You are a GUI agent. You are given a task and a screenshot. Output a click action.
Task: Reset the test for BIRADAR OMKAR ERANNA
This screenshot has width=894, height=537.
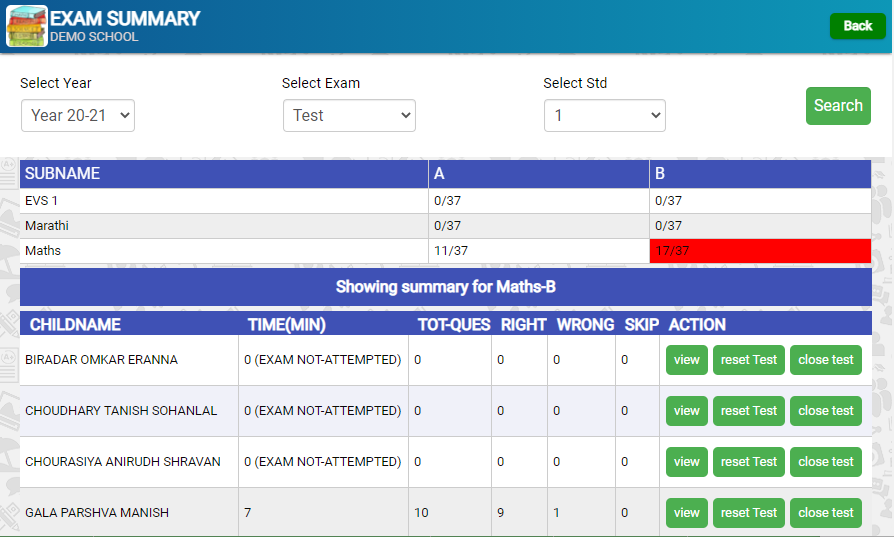749,360
